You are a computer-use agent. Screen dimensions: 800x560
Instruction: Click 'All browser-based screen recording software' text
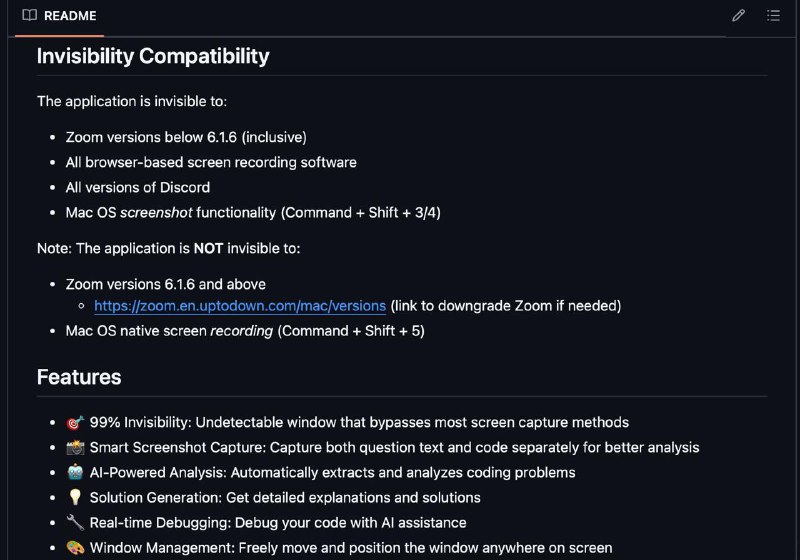coord(211,162)
